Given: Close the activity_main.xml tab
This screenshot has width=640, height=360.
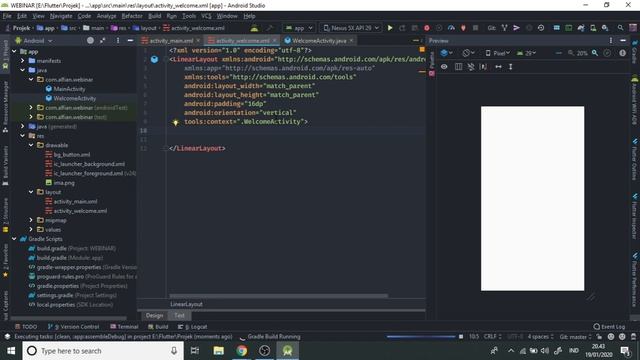Looking at the screenshot, I should coord(198,40).
